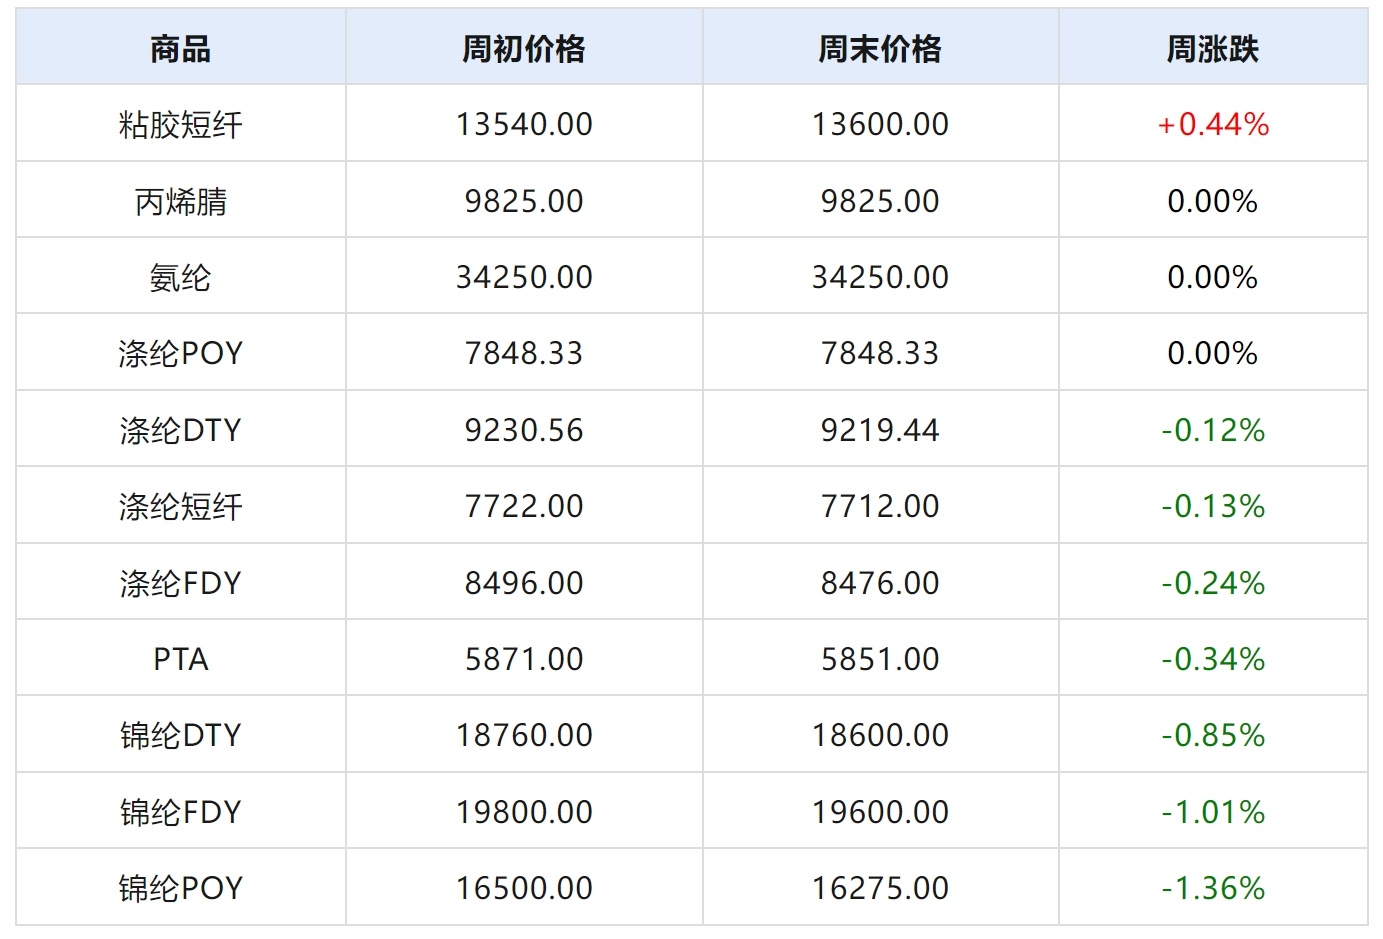Viewport: 1383px width, 939px height.
Task: Click the green -1.36% change value
Action: tap(1212, 888)
